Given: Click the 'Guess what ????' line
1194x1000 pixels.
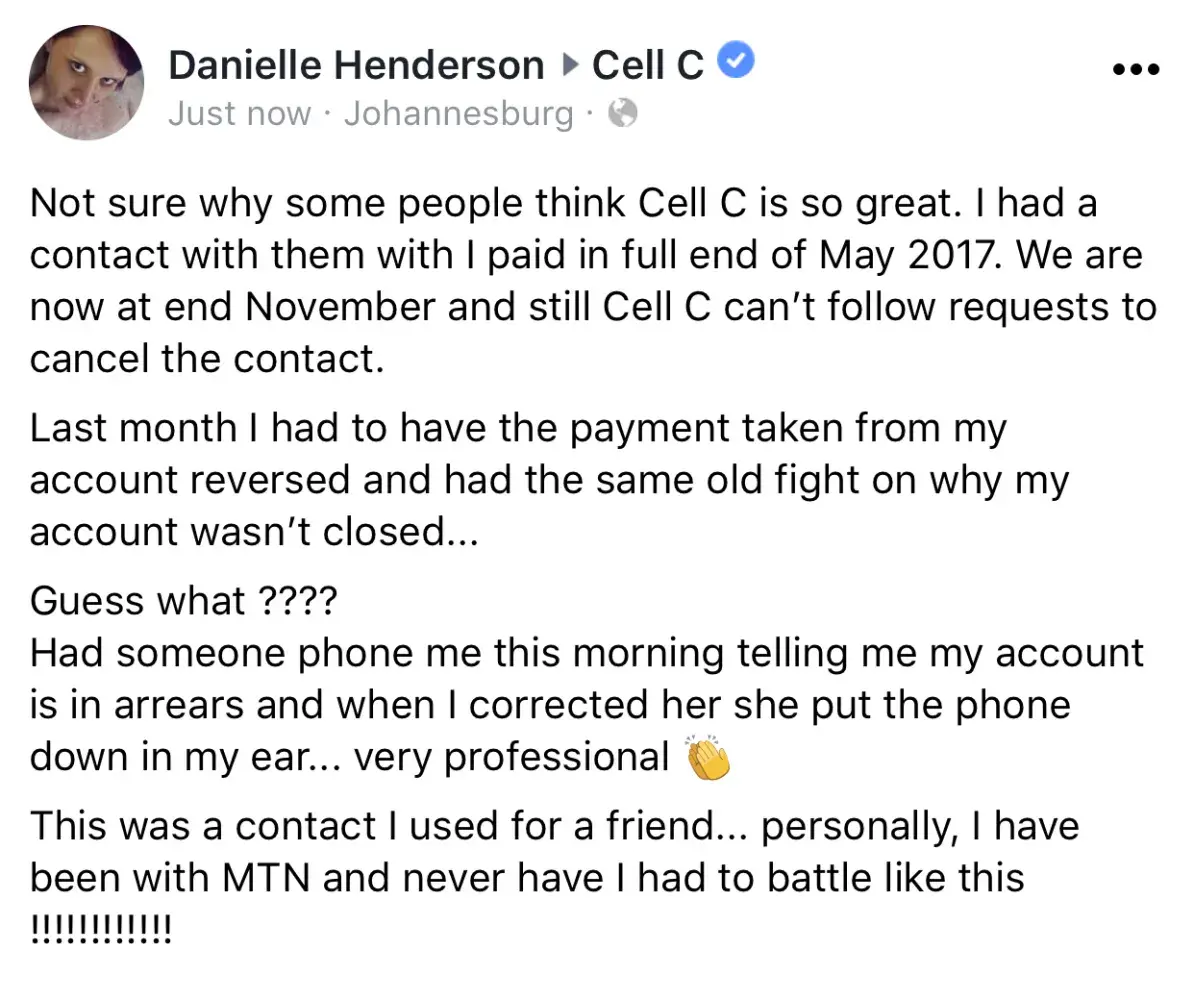Looking at the screenshot, I should pyautogui.click(x=184, y=601).
